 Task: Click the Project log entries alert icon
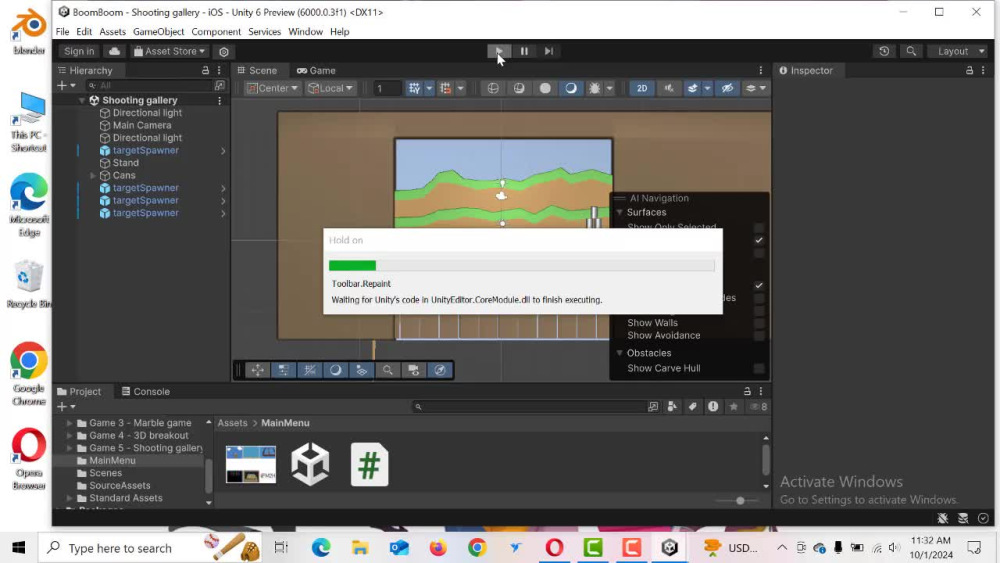point(713,407)
